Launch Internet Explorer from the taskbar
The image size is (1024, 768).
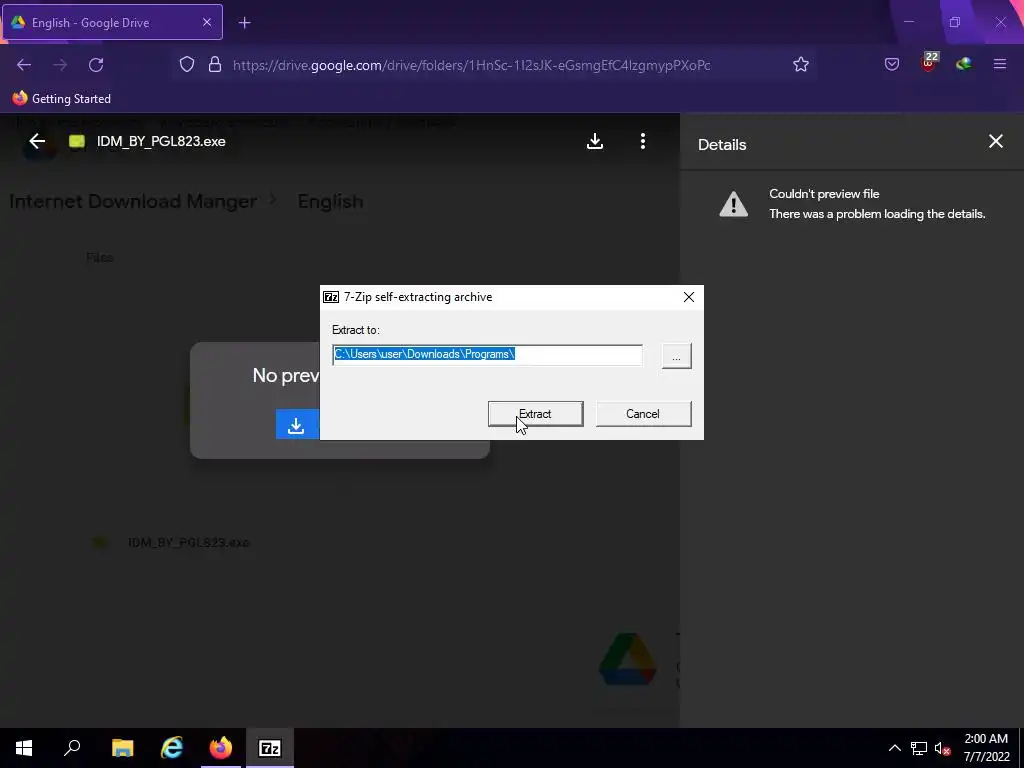(x=172, y=748)
